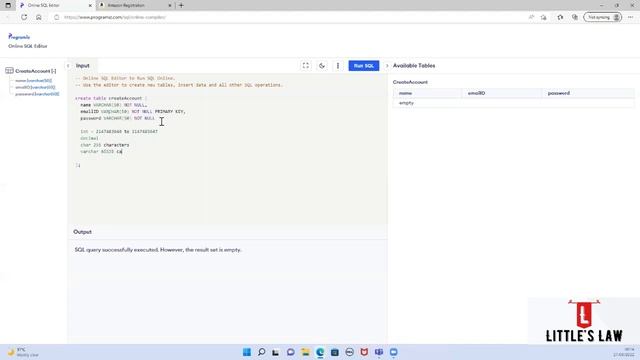Select the name [varchar(50)] column entry
Screen dimensions: 640x360
point(33,81)
